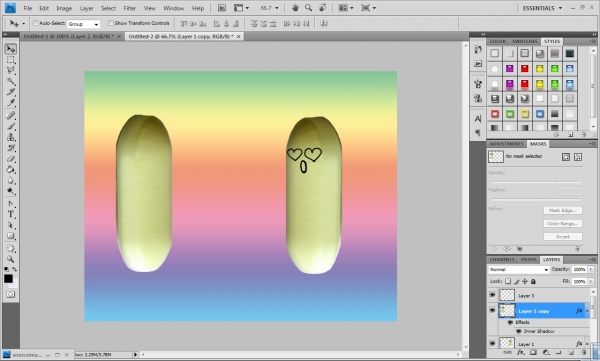Hide Layer 3 visibility eye
The height and width of the screenshot is (361, 600).
492,295
